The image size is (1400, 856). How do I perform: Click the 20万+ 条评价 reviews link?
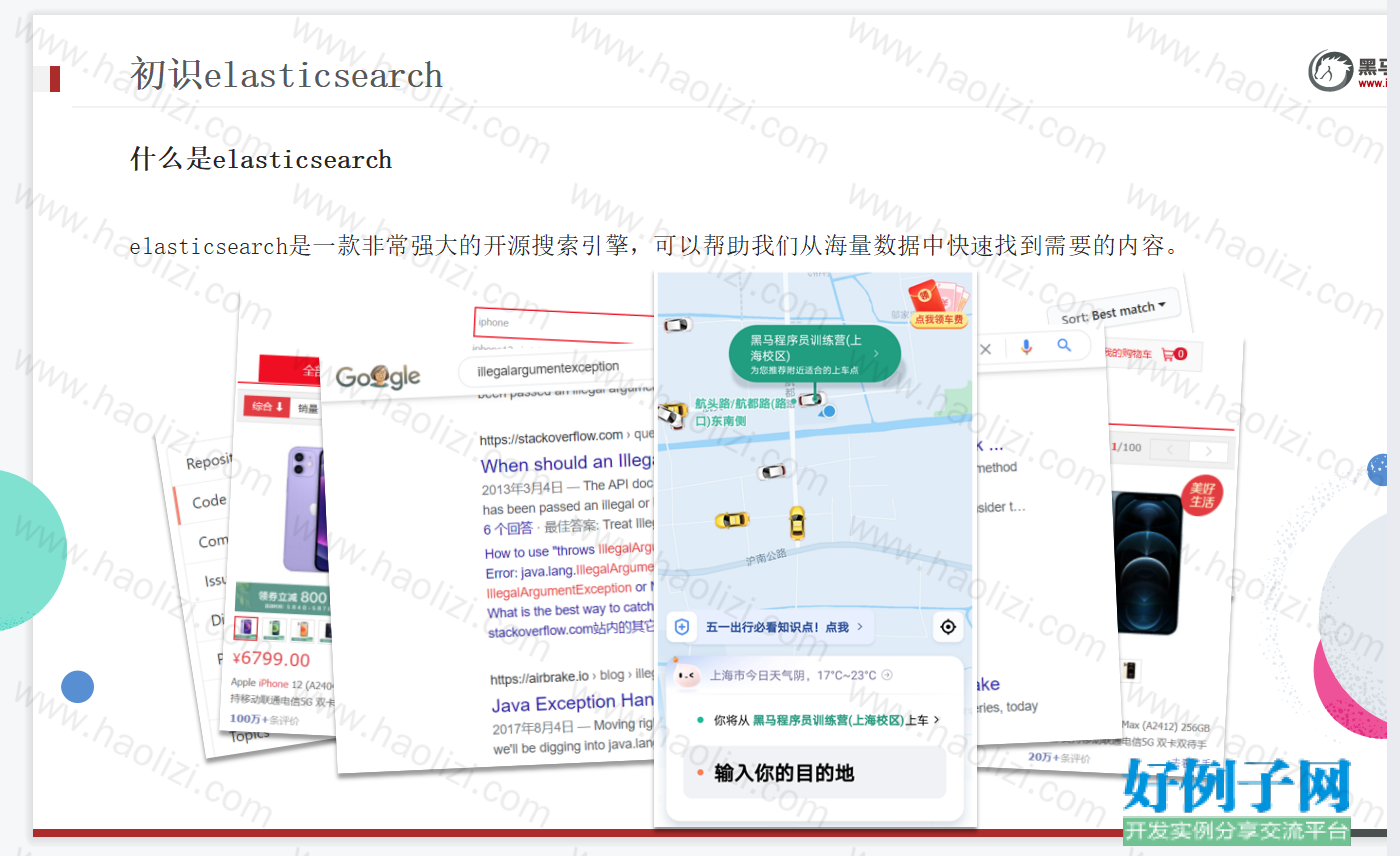point(1059,758)
